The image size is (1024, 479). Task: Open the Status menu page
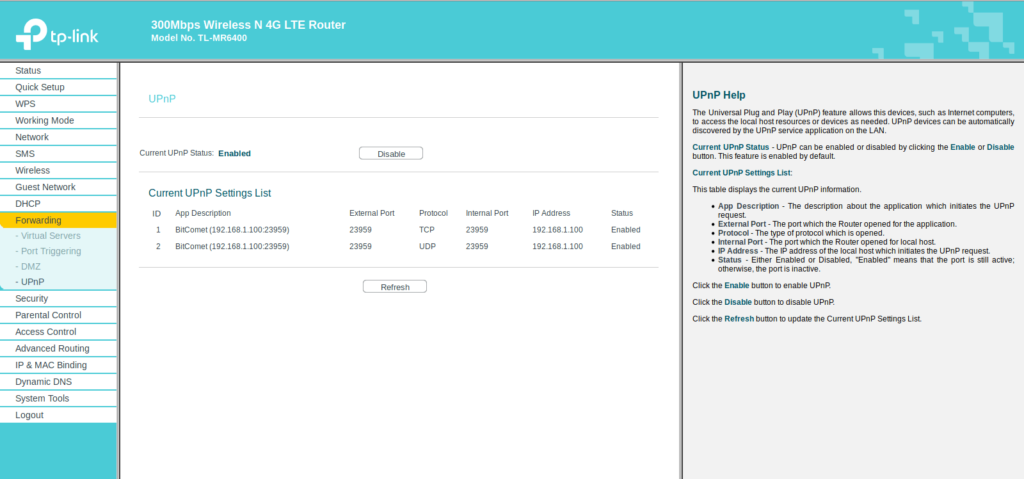[x=28, y=70]
